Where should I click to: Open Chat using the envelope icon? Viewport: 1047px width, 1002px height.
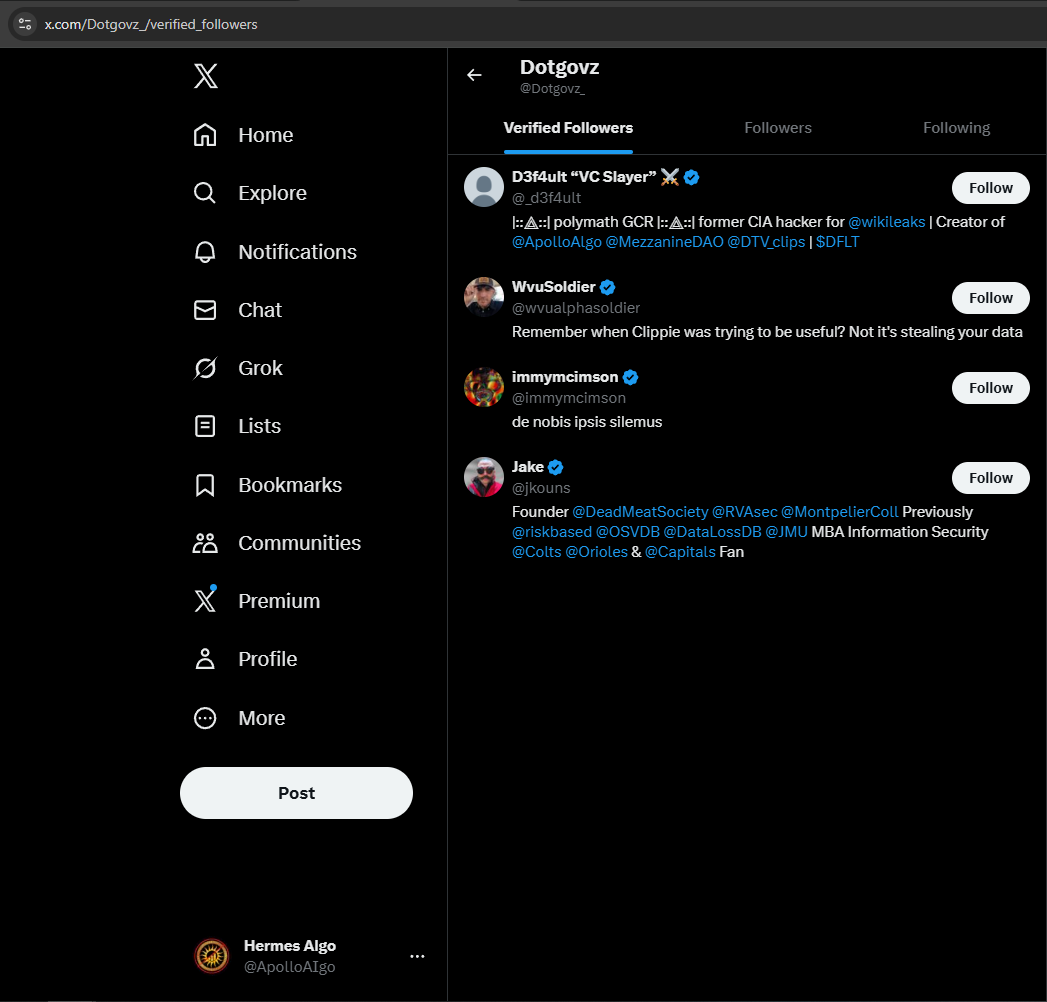204,309
